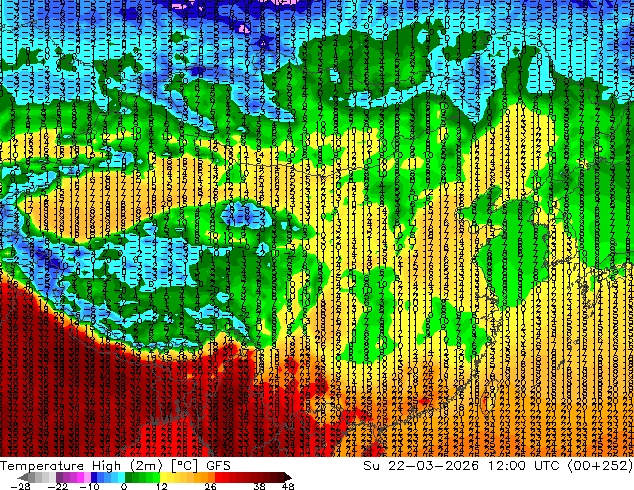Screen dimensions: 634x490
Task: Click the '12:00 UTC' time text
Action: 523,466
